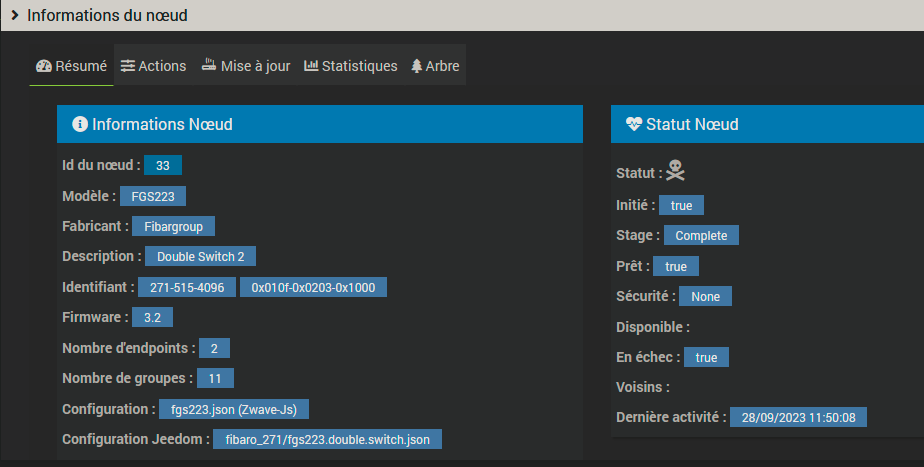This screenshot has width=924, height=467.
Task: Click the info icon beside Informations Nœud
Action: 80,124
